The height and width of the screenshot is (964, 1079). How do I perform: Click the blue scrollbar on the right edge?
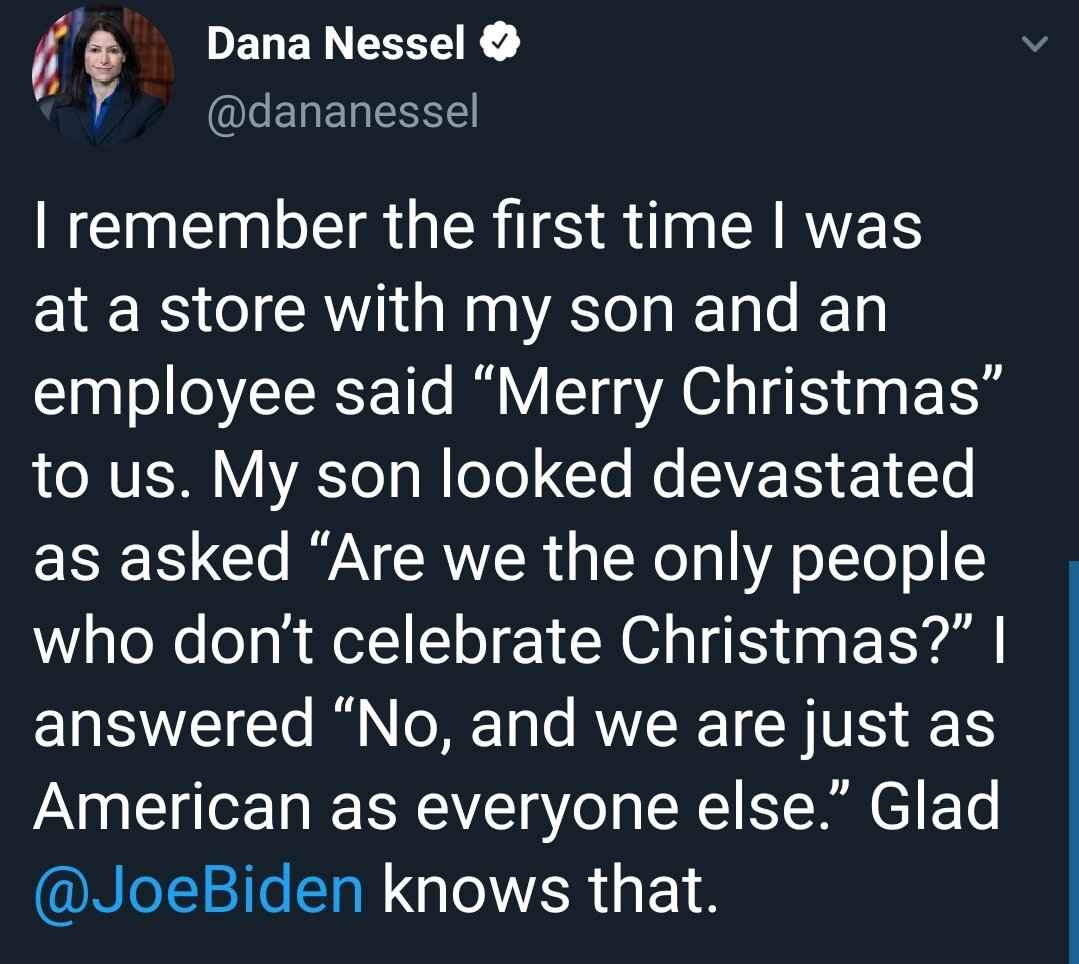(1074, 760)
